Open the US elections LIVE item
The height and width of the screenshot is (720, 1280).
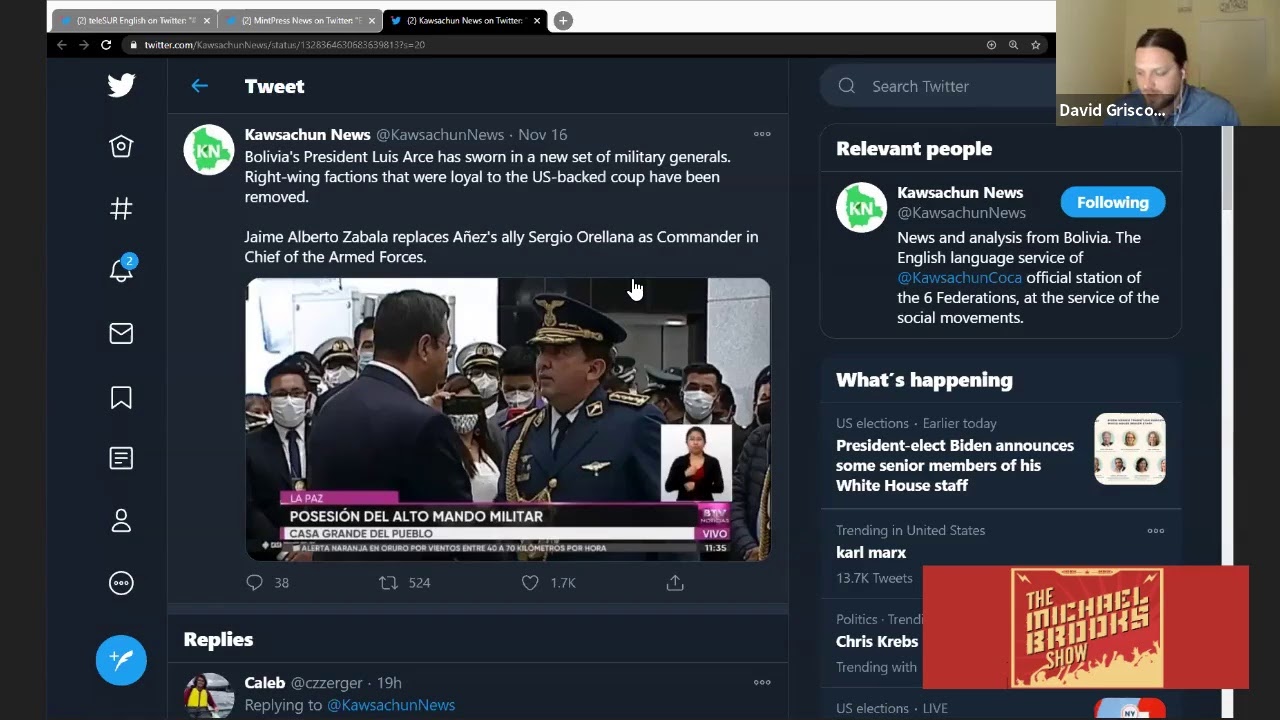tap(892, 709)
